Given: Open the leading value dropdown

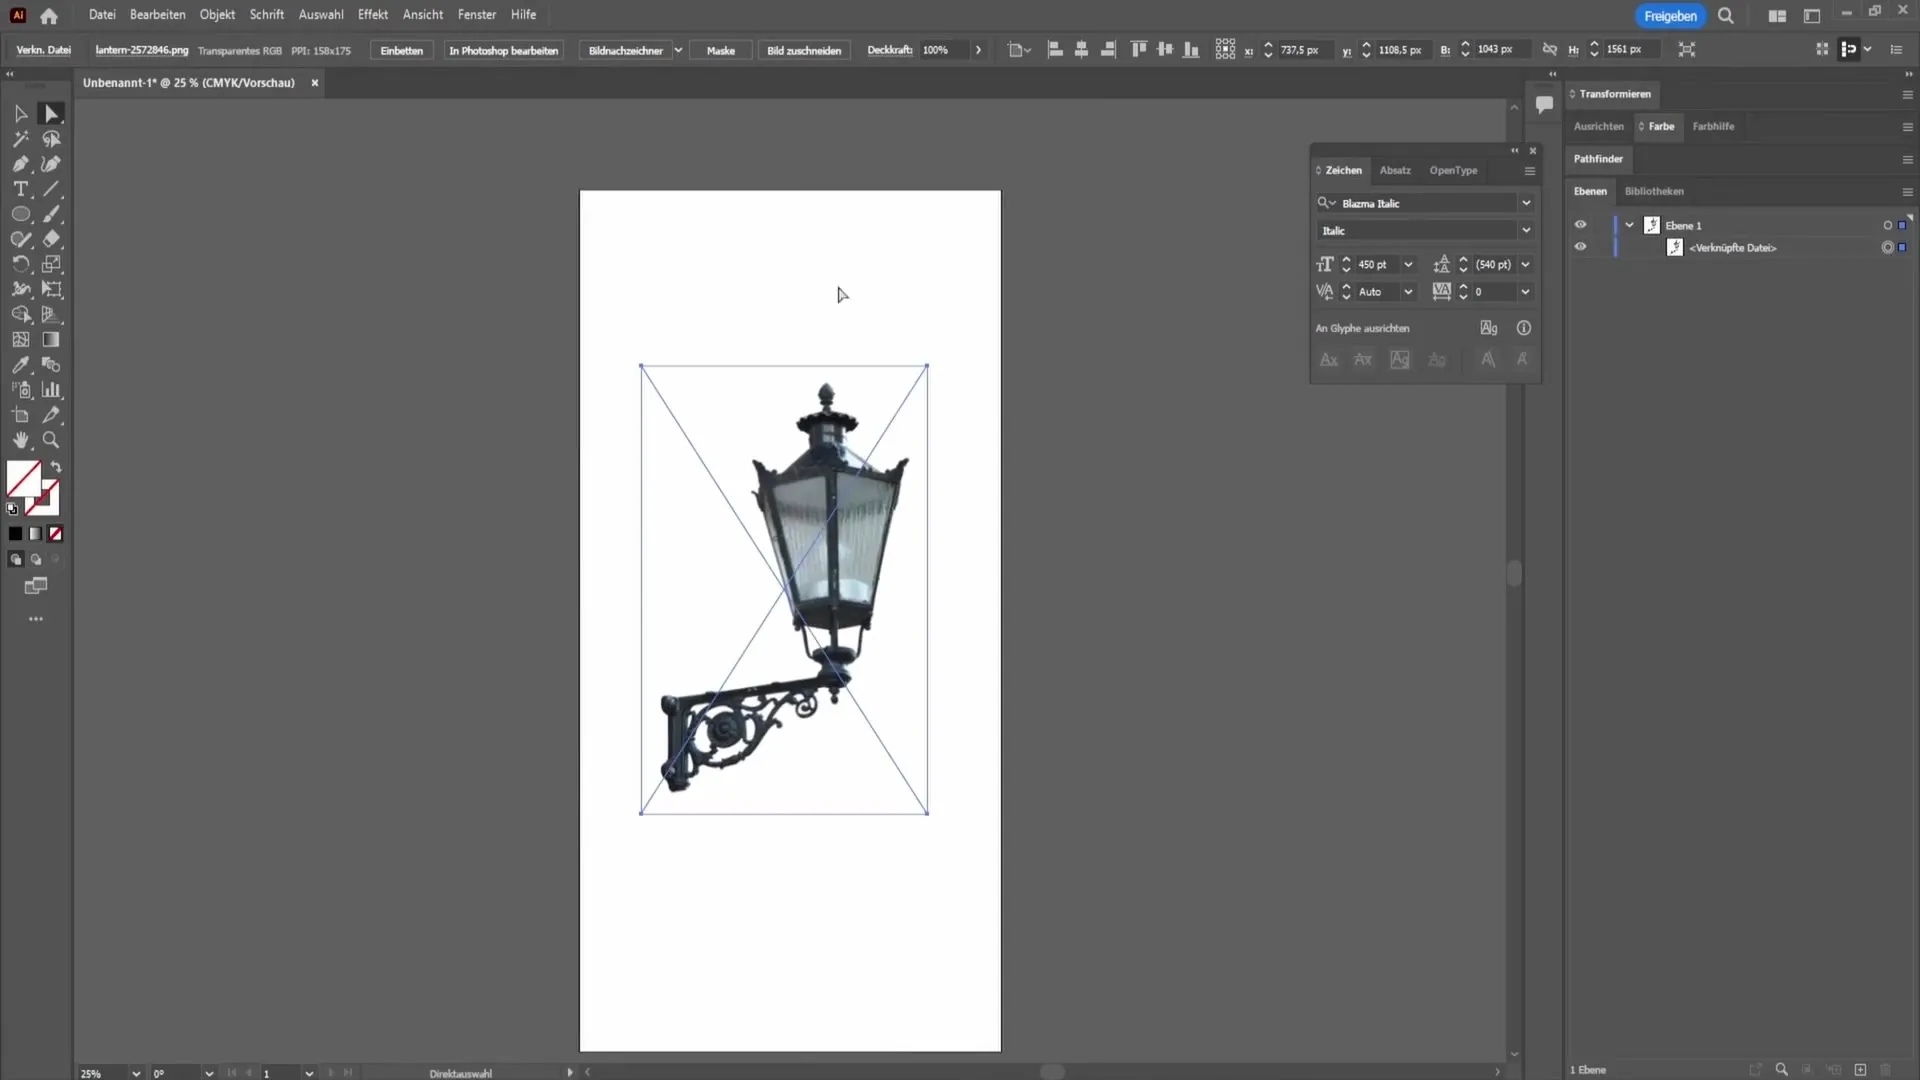Looking at the screenshot, I should (x=1526, y=265).
